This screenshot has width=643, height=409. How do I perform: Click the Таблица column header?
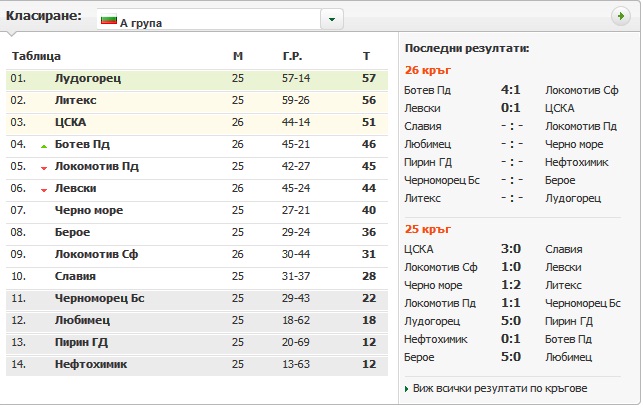(x=36, y=56)
